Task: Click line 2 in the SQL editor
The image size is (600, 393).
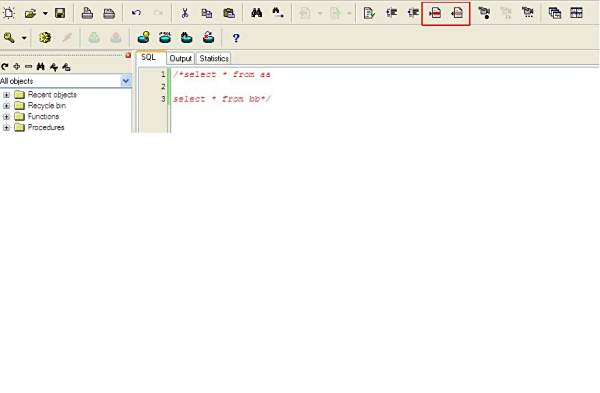Action: [x=383, y=86]
